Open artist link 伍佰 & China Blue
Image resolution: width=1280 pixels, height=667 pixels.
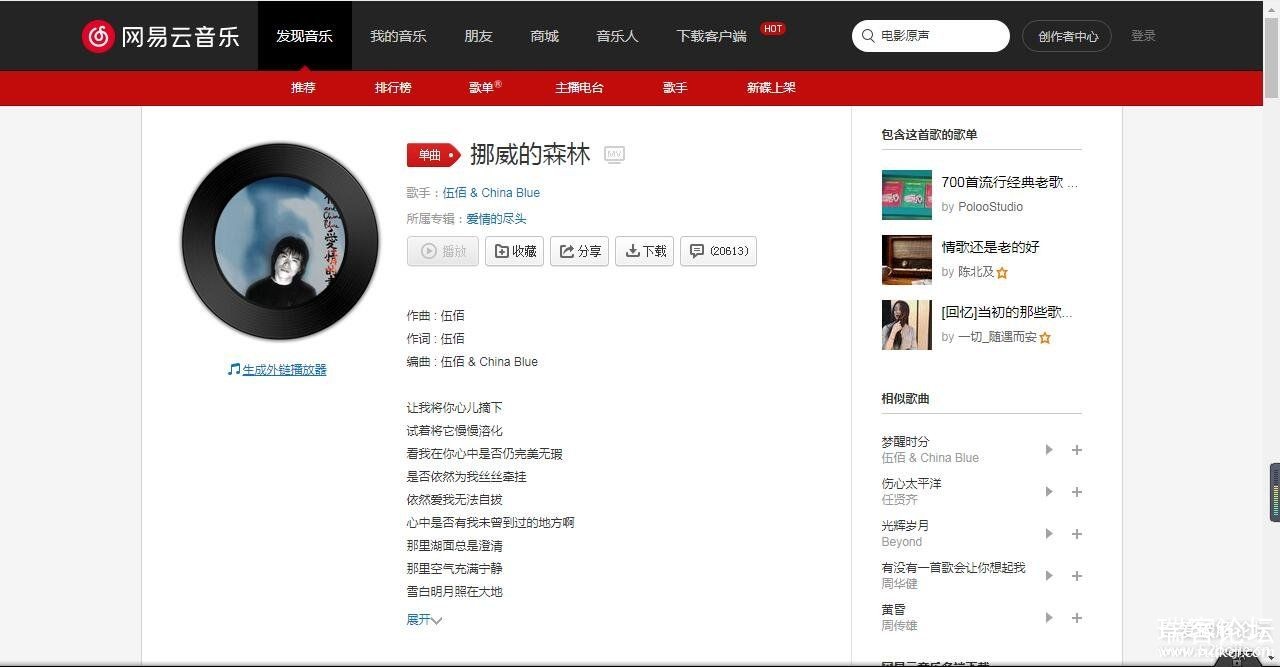pyautogui.click(x=491, y=193)
